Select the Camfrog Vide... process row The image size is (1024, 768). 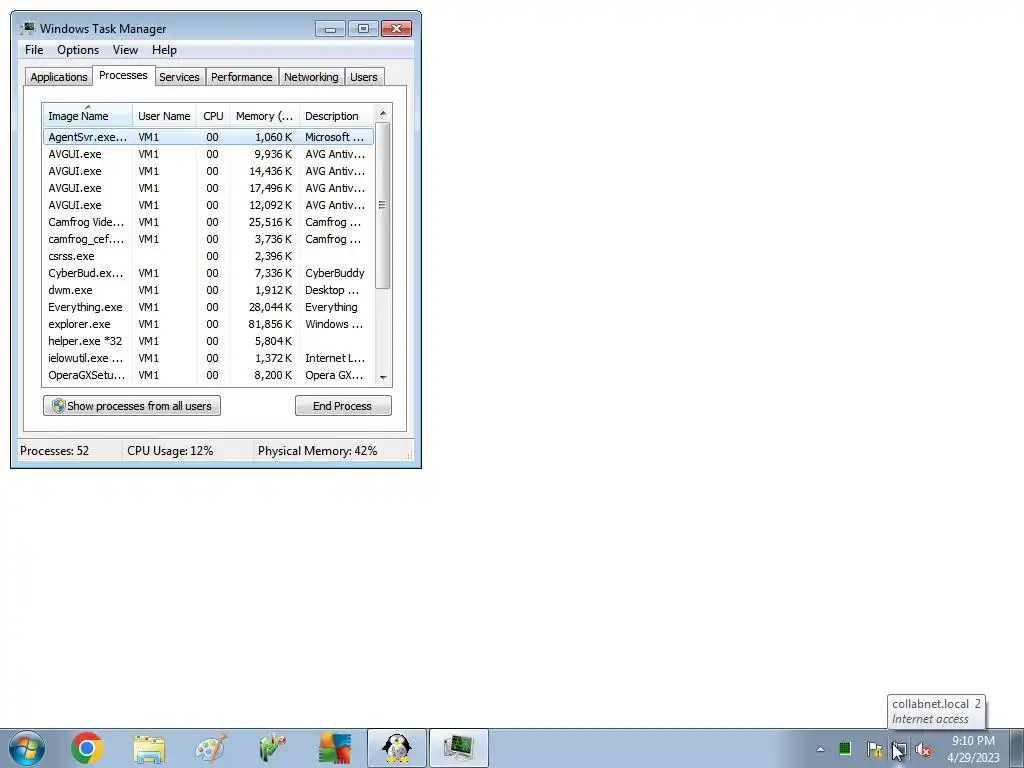tap(208, 222)
